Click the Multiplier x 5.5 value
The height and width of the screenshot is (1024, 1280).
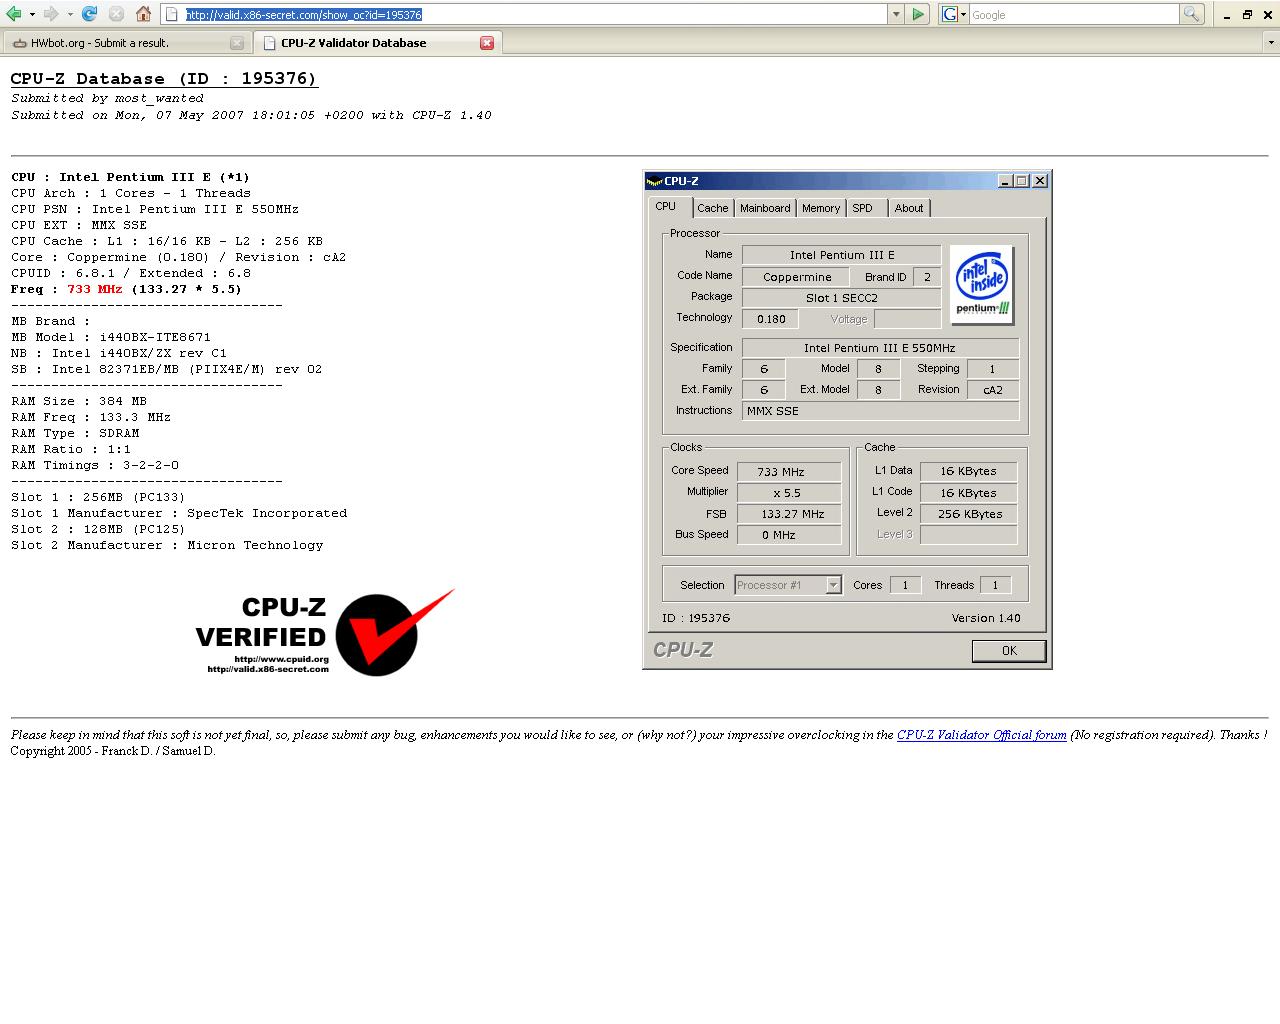(x=789, y=492)
